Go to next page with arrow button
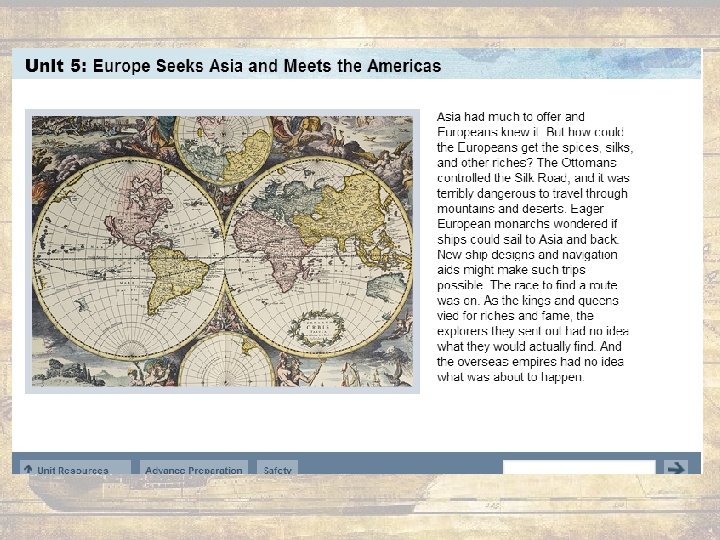The image size is (720, 540). tap(675, 467)
